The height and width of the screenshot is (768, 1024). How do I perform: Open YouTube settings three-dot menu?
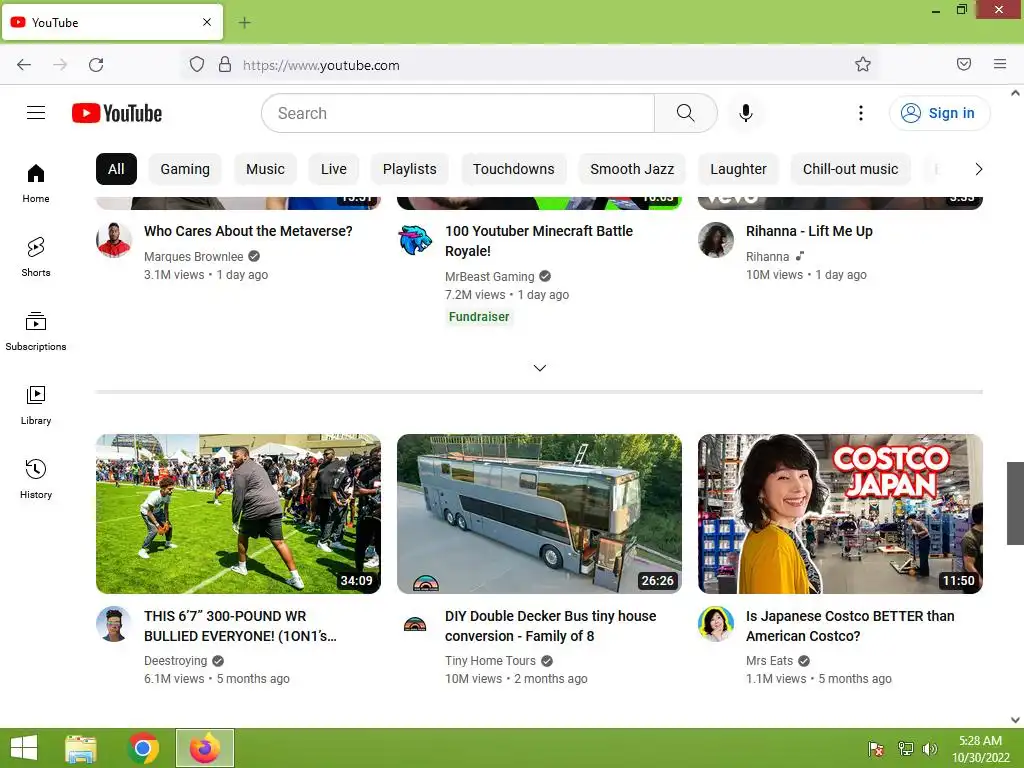tap(861, 113)
